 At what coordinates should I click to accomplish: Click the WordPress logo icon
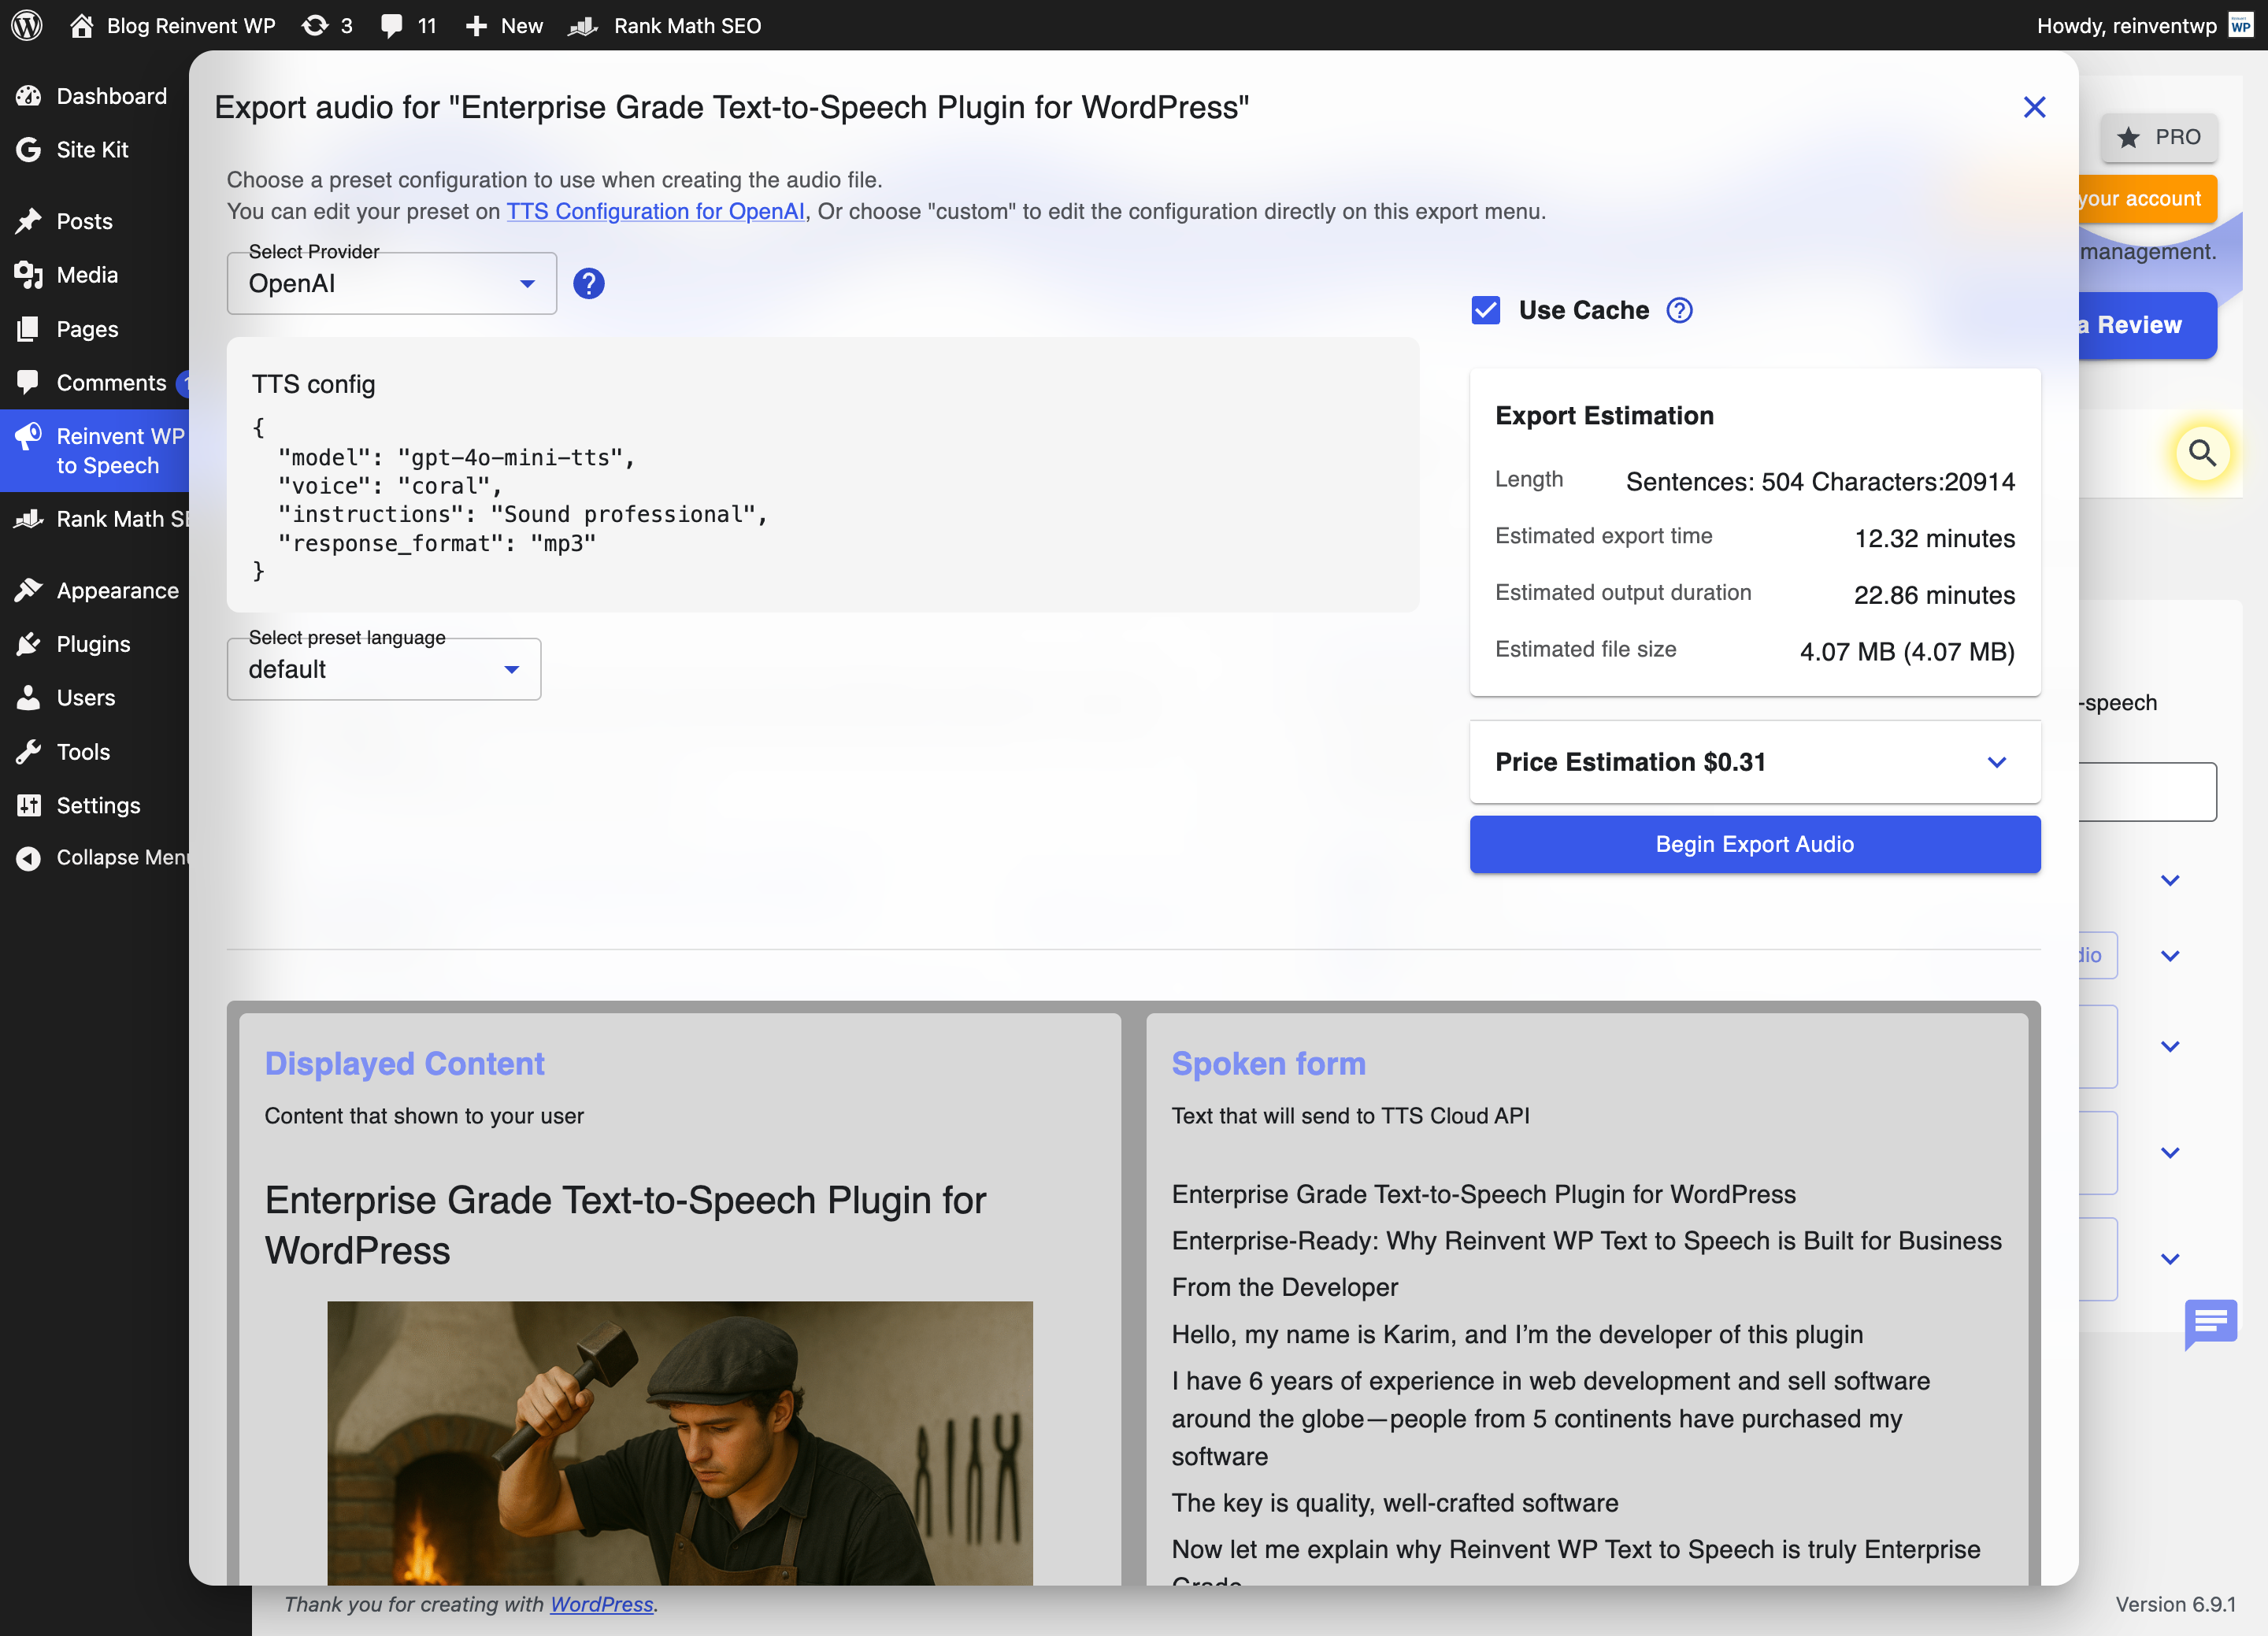27,25
